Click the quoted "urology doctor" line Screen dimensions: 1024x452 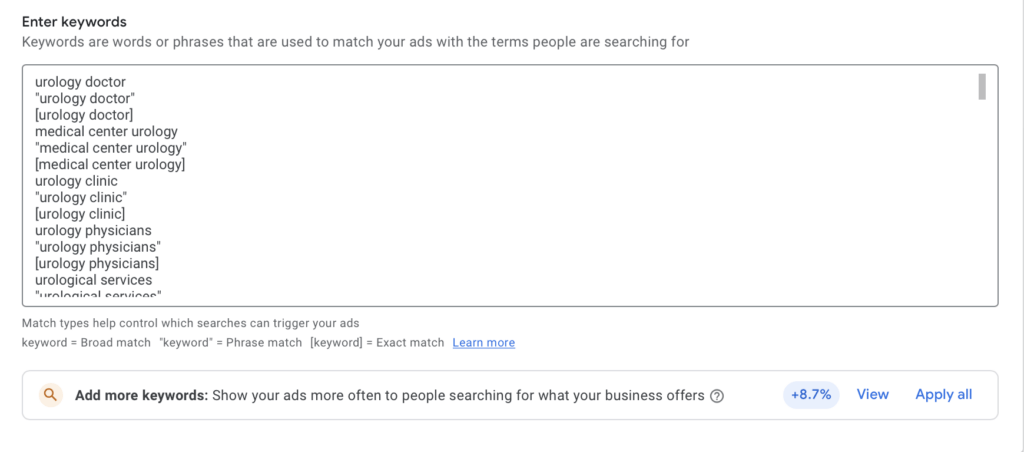(85, 99)
